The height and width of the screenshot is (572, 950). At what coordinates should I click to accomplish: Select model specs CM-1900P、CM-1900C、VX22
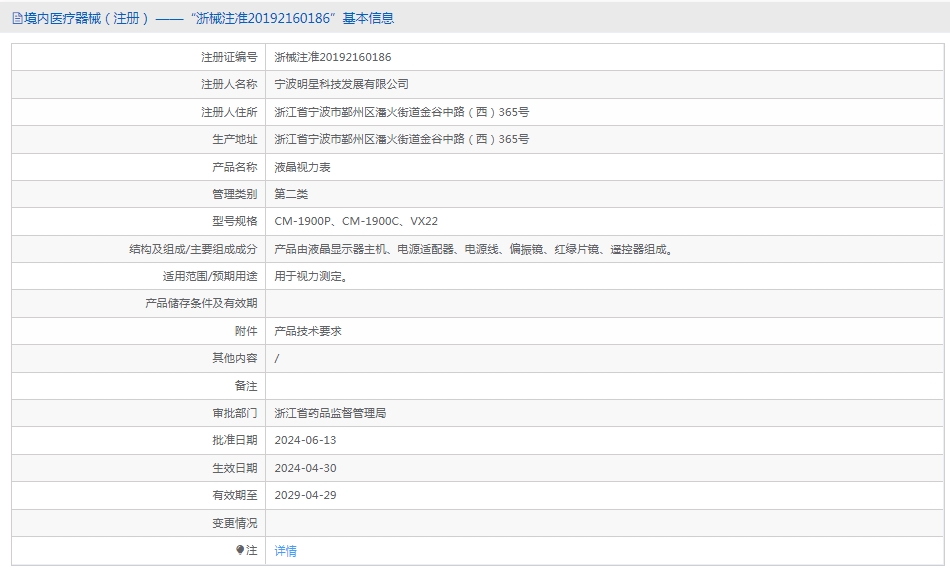point(356,222)
